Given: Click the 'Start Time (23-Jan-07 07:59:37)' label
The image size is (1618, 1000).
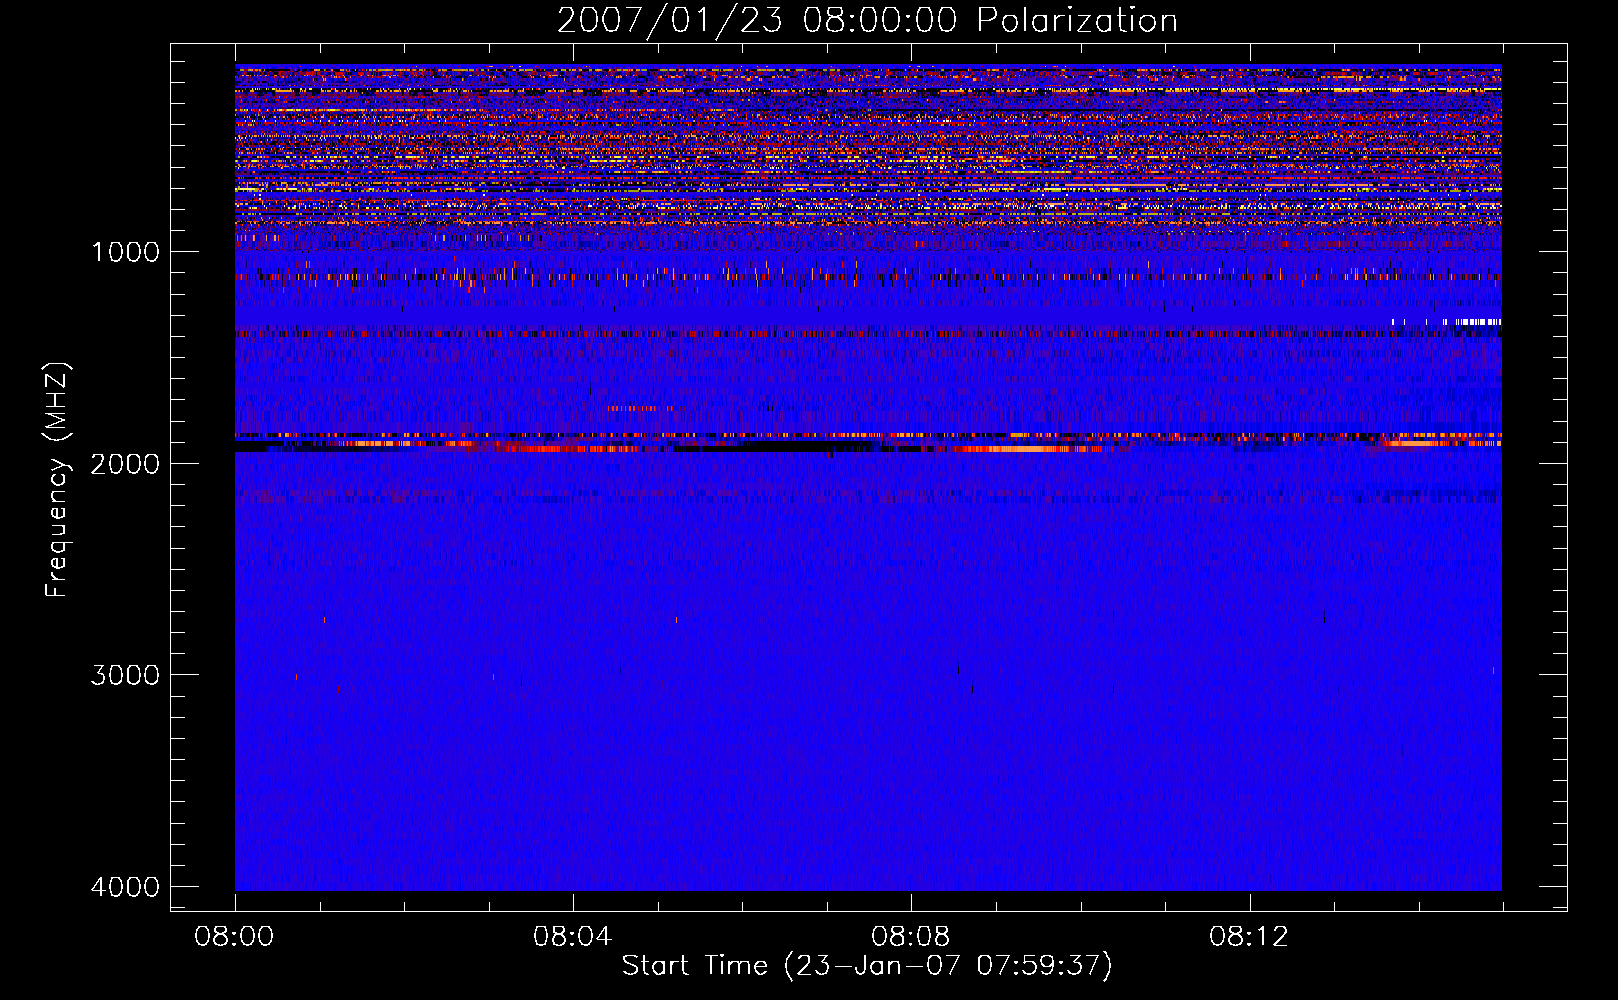Looking at the screenshot, I should click(x=867, y=966).
